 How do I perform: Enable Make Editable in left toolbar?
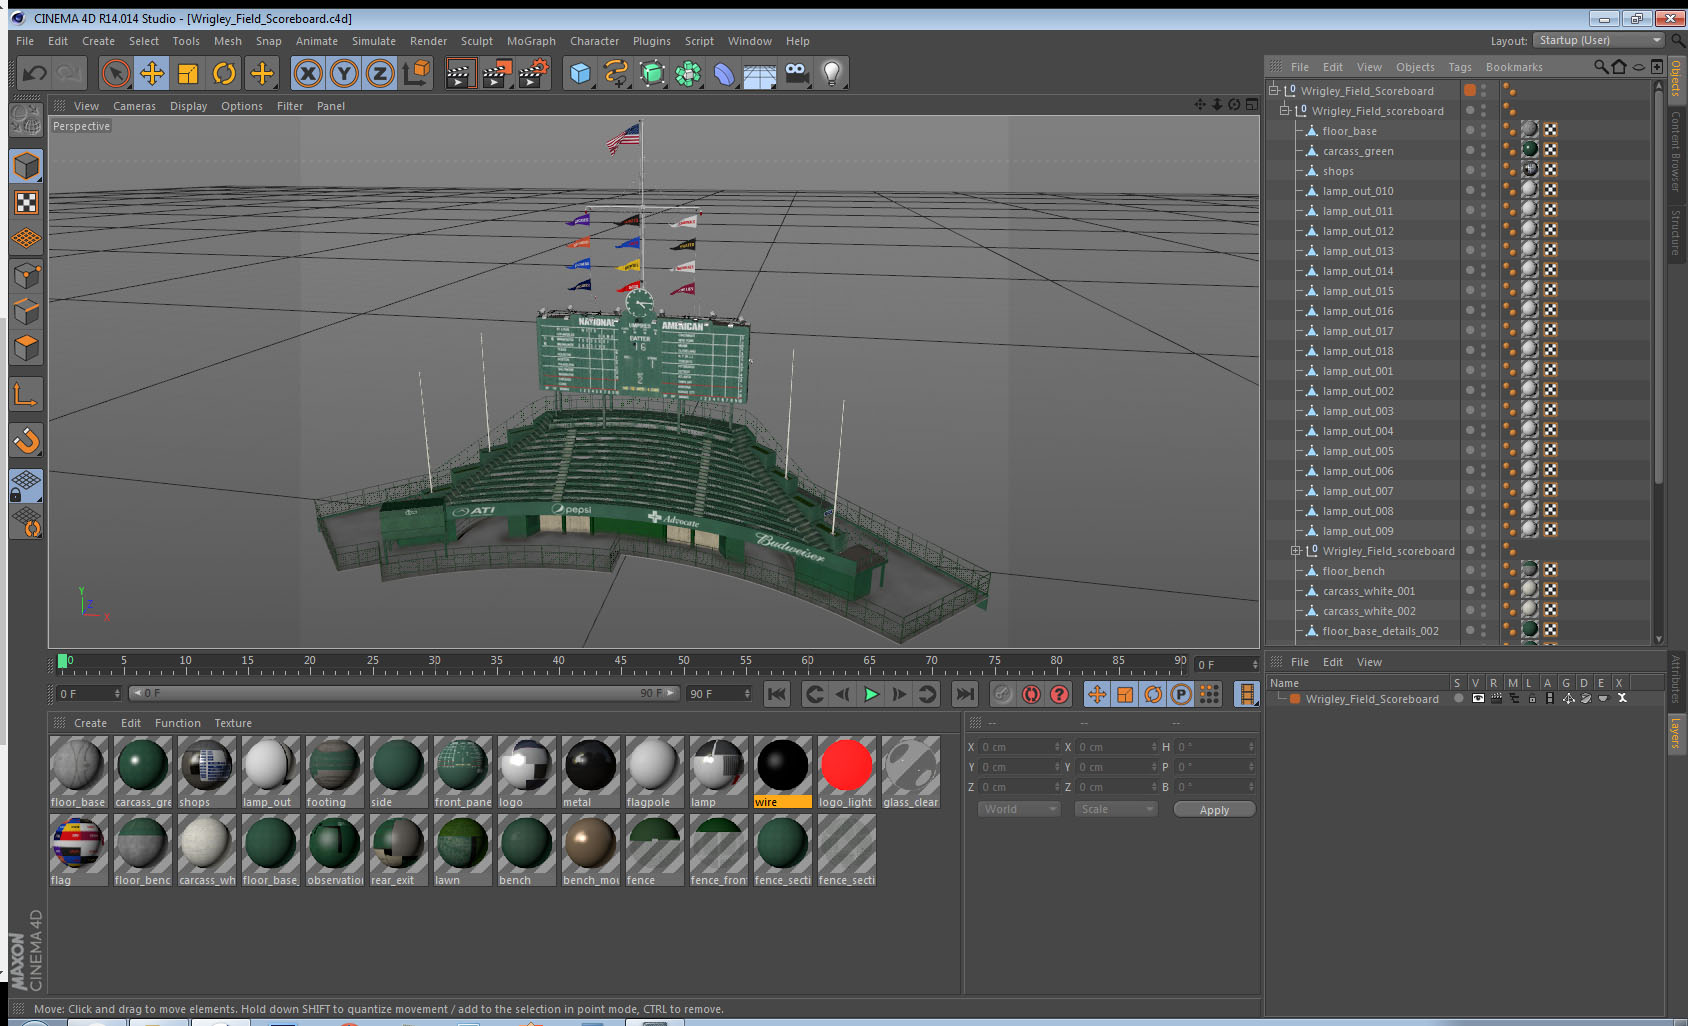26,120
